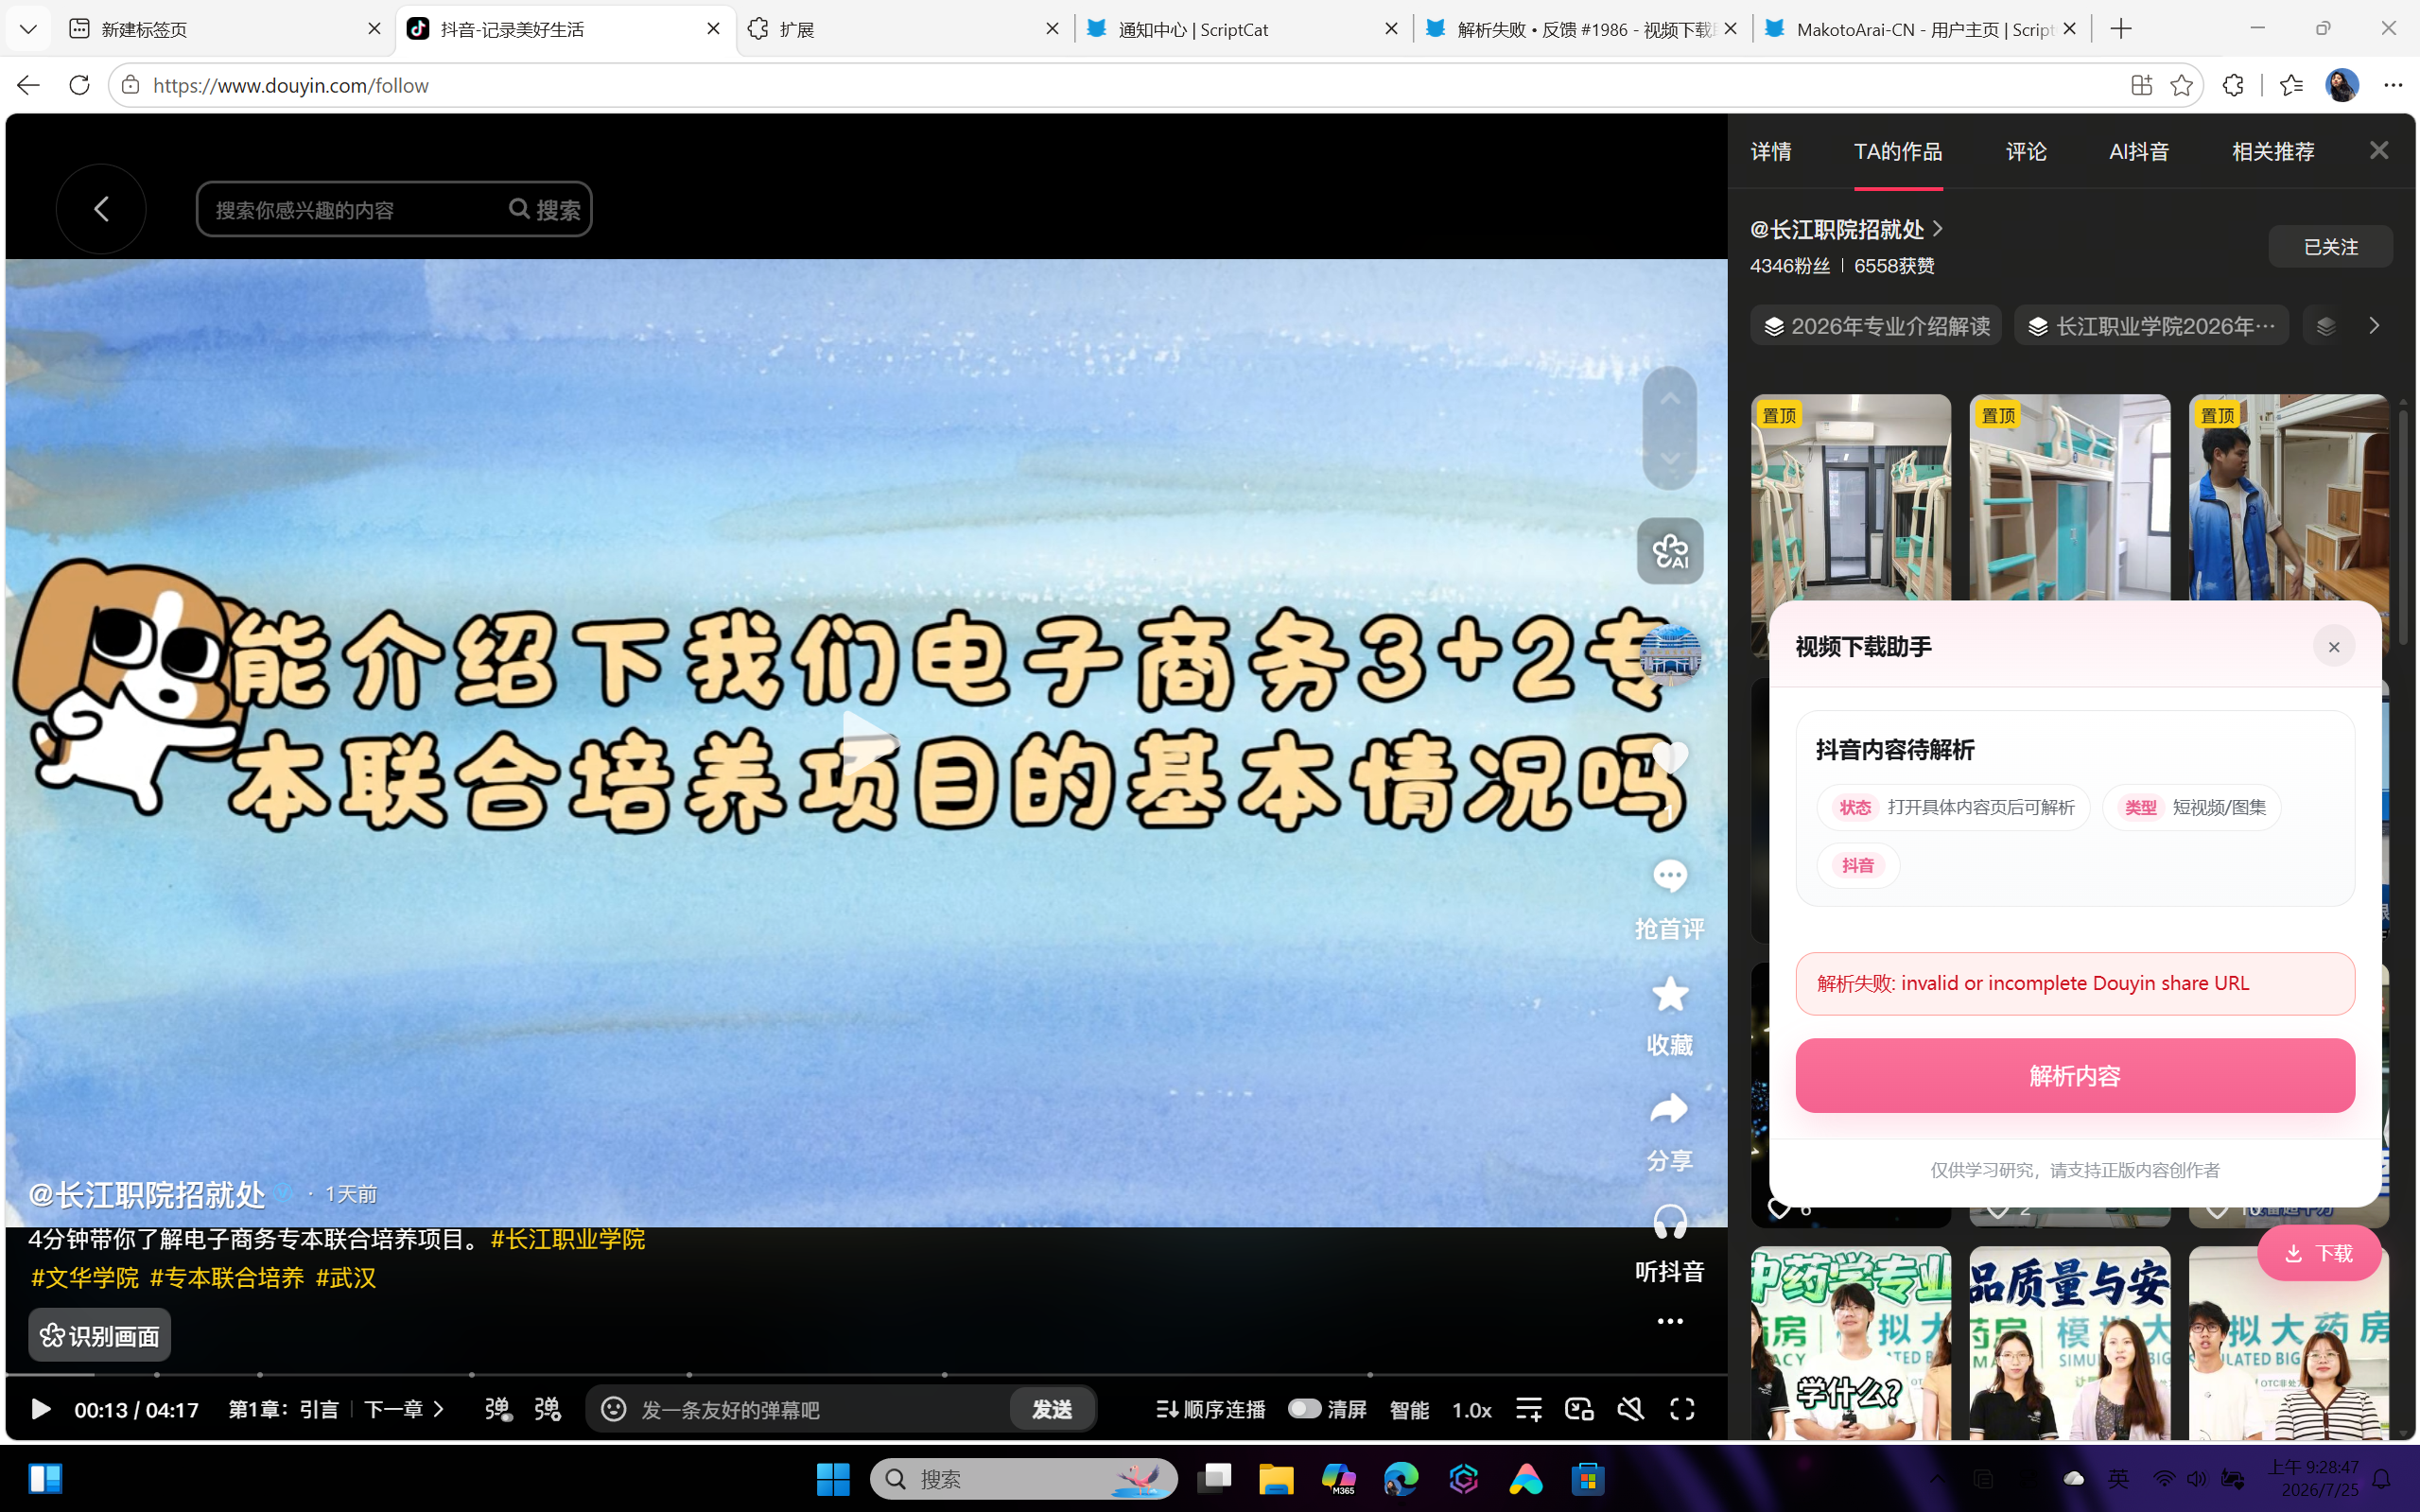Close the right side panel
Viewport: 2420px width, 1512px height.
[x=2378, y=150]
